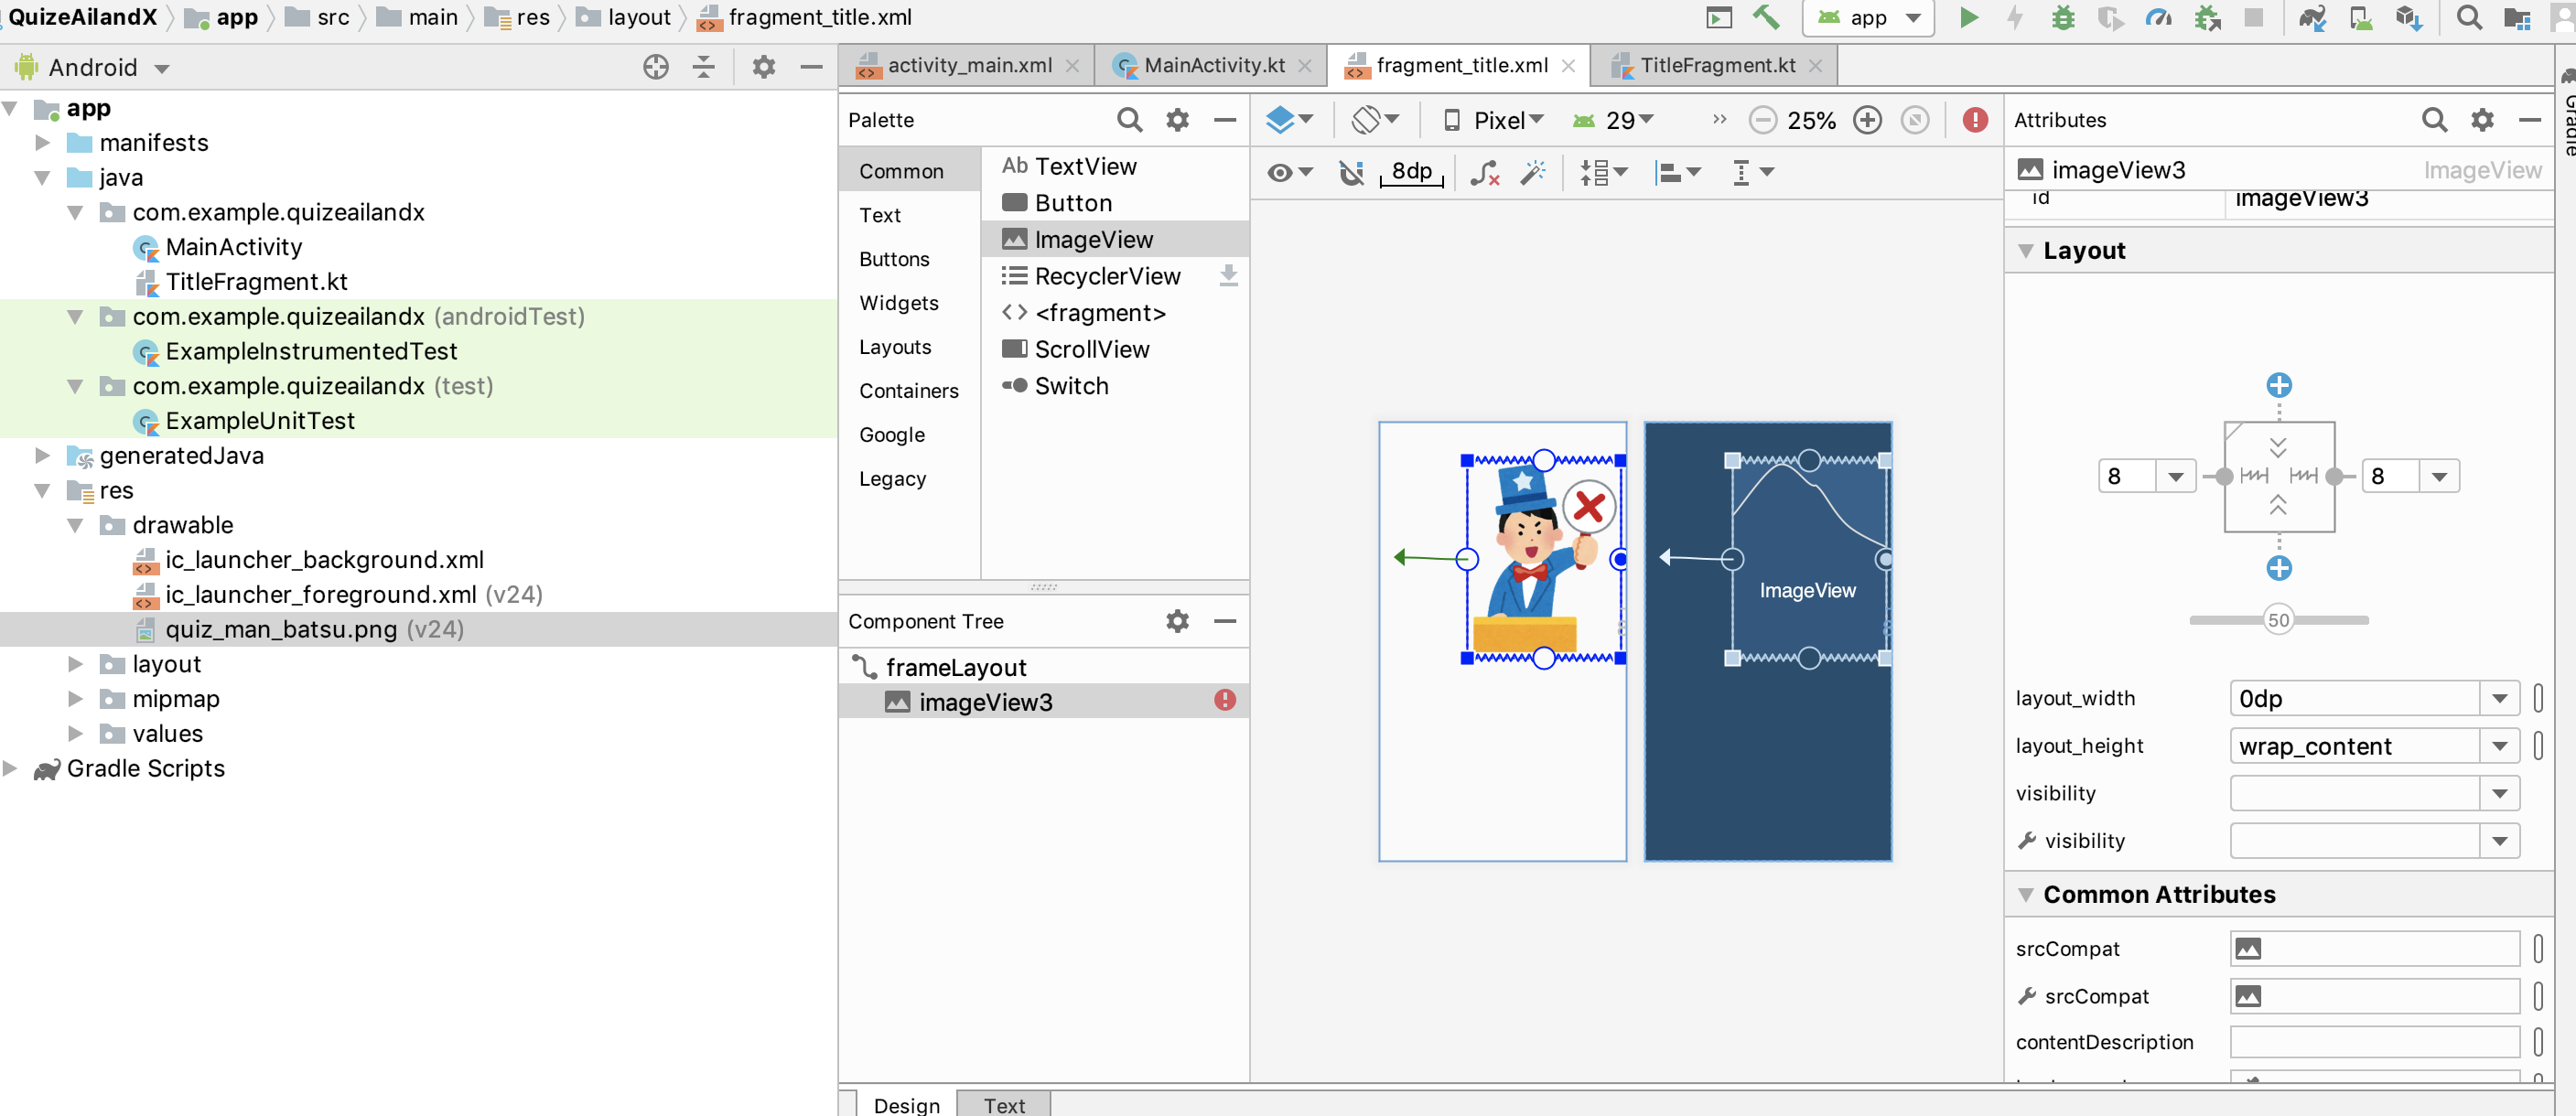The width and height of the screenshot is (2576, 1116).
Task: Open the layout_height dropdown
Action: click(x=2498, y=746)
